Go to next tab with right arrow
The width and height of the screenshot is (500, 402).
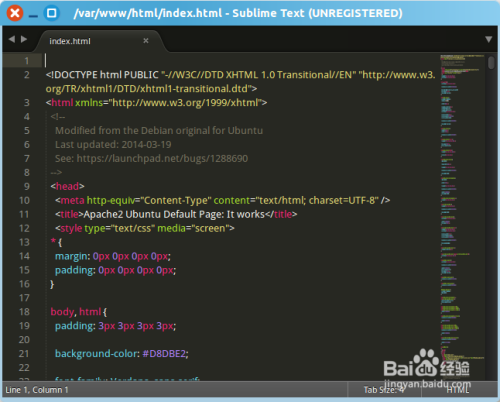coord(24,39)
